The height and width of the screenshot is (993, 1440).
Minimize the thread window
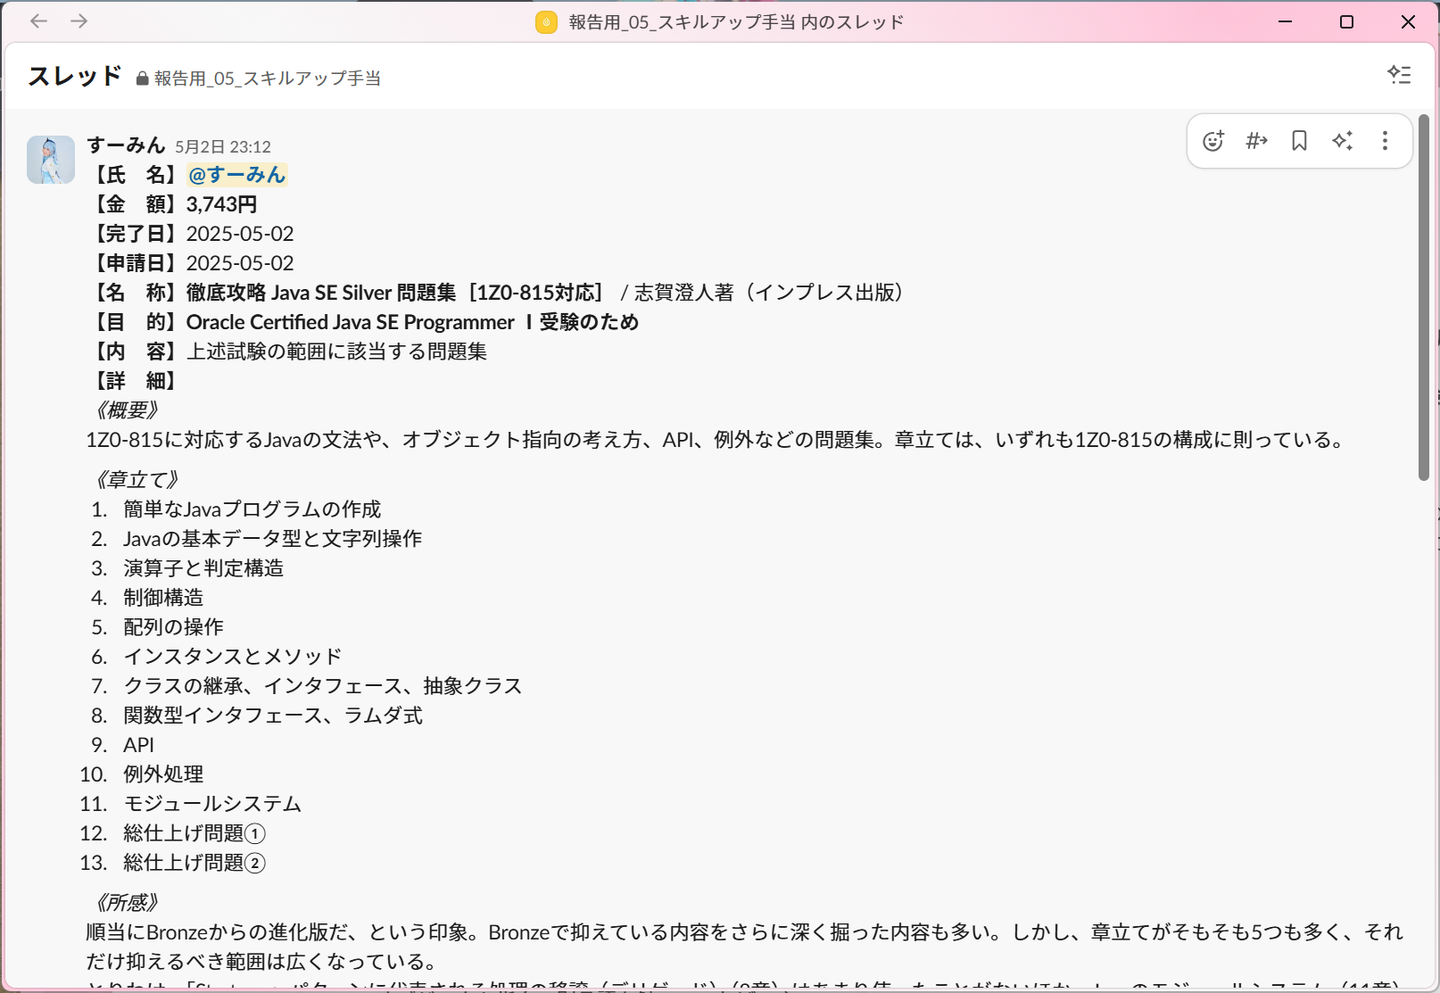(x=1286, y=22)
